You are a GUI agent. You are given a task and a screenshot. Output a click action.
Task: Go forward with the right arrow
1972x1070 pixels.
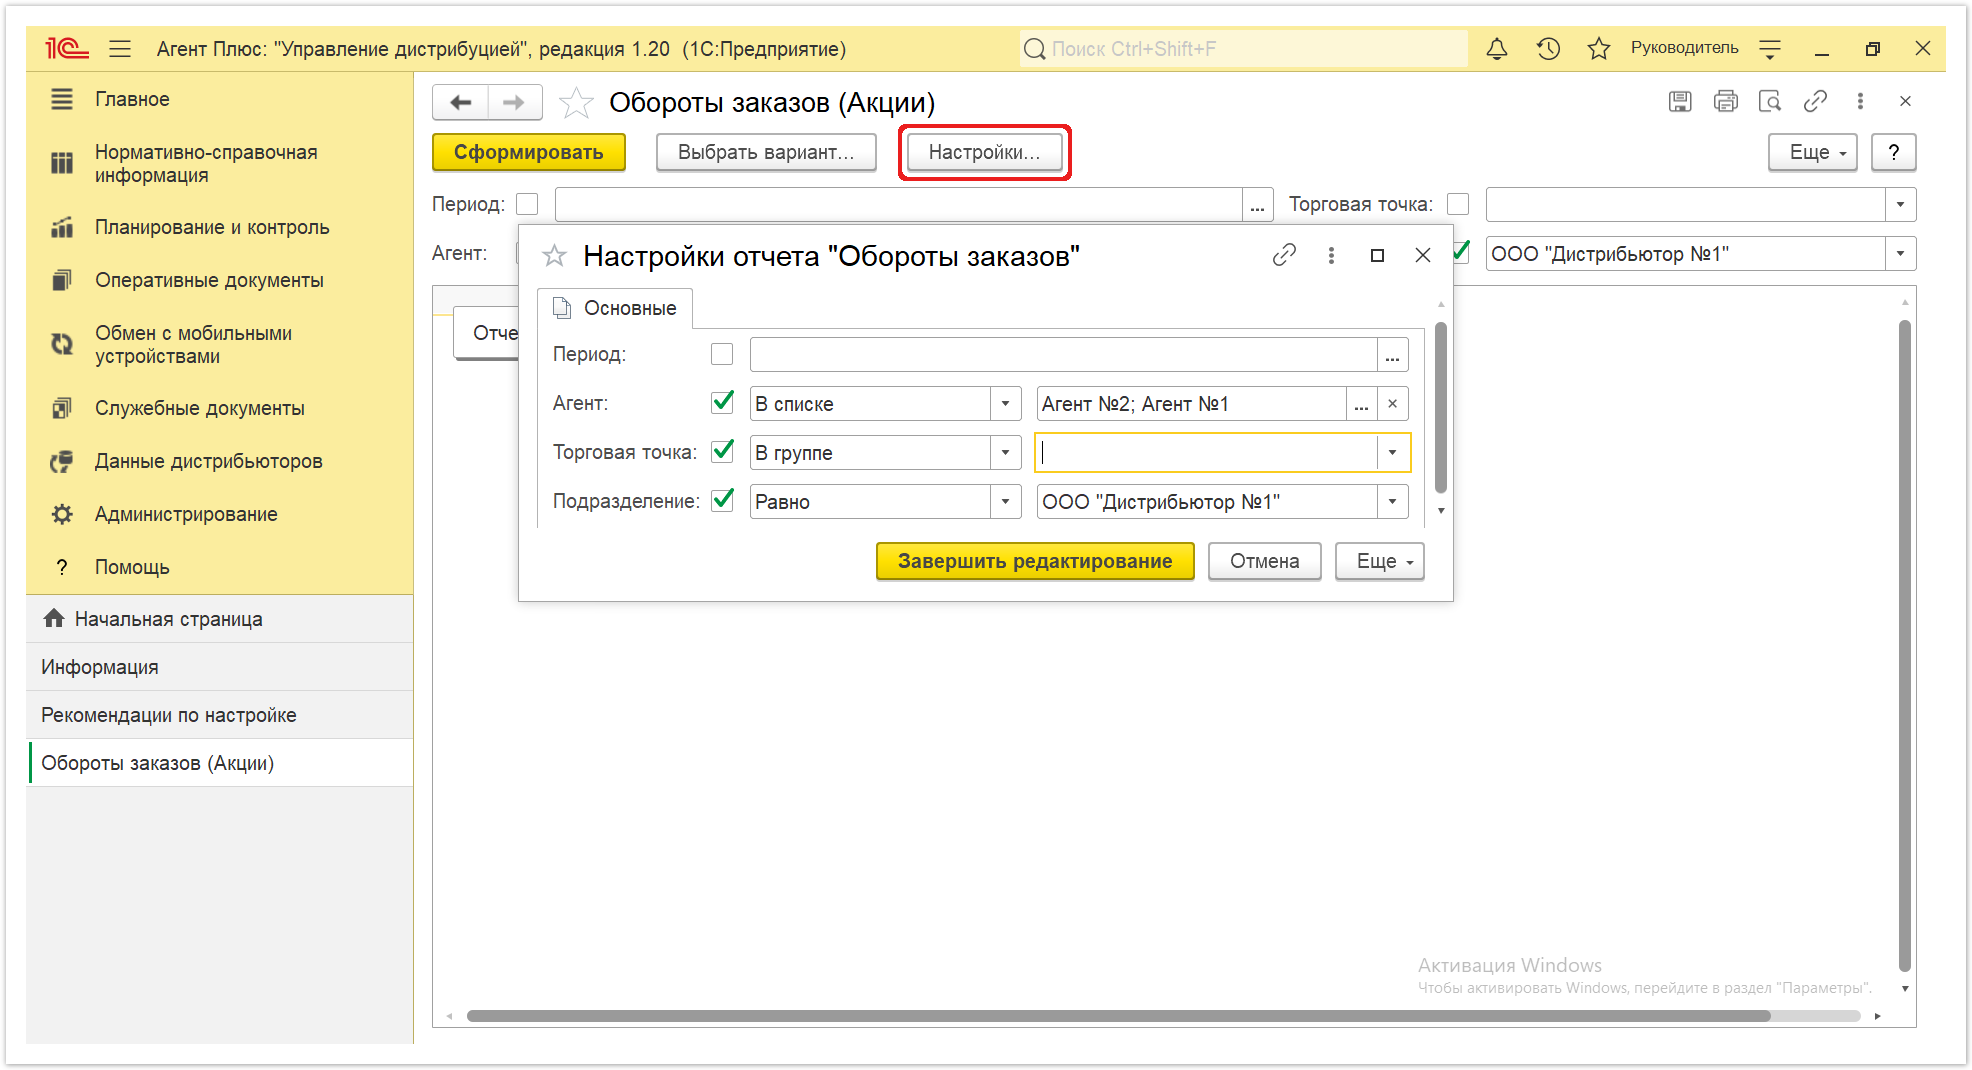[515, 102]
